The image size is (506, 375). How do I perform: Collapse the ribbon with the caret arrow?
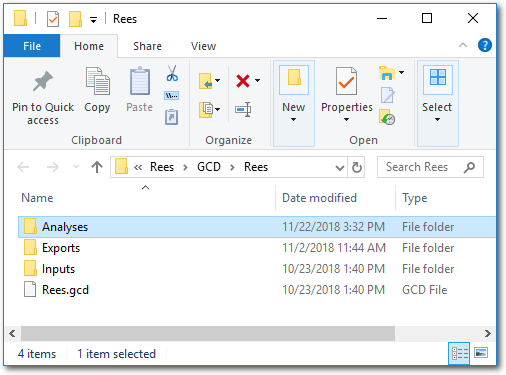coord(463,45)
